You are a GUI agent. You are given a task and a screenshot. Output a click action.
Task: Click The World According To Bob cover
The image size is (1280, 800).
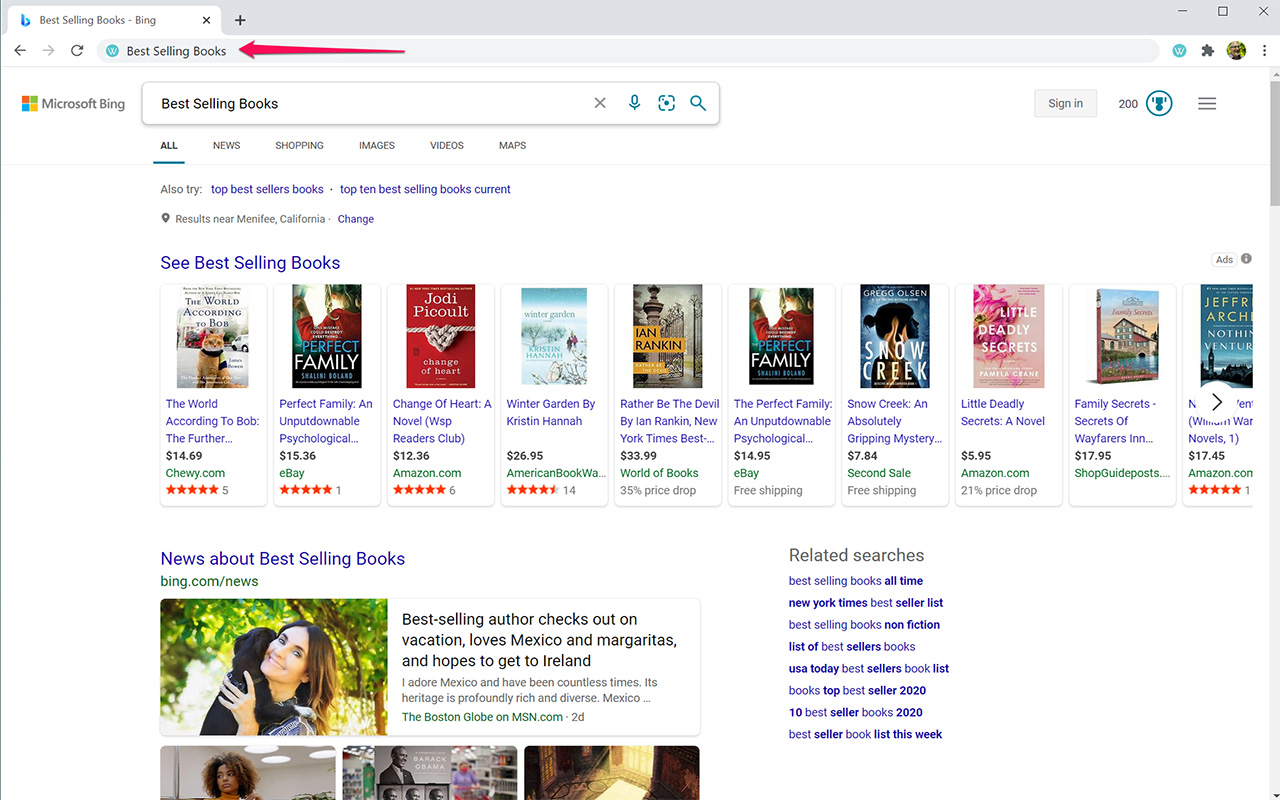pos(213,337)
